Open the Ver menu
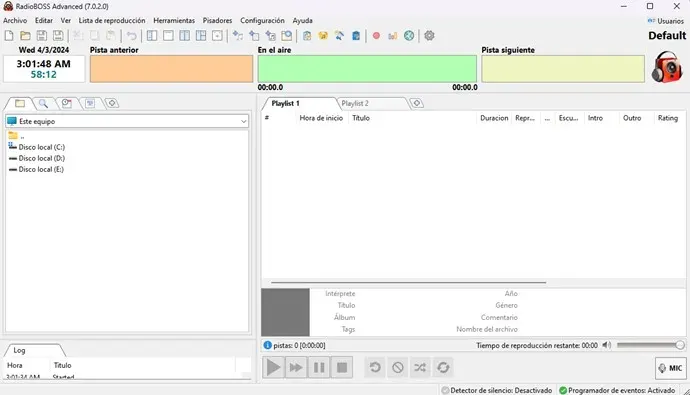Image resolution: width=690 pixels, height=395 pixels. pyautogui.click(x=66, y=20)
